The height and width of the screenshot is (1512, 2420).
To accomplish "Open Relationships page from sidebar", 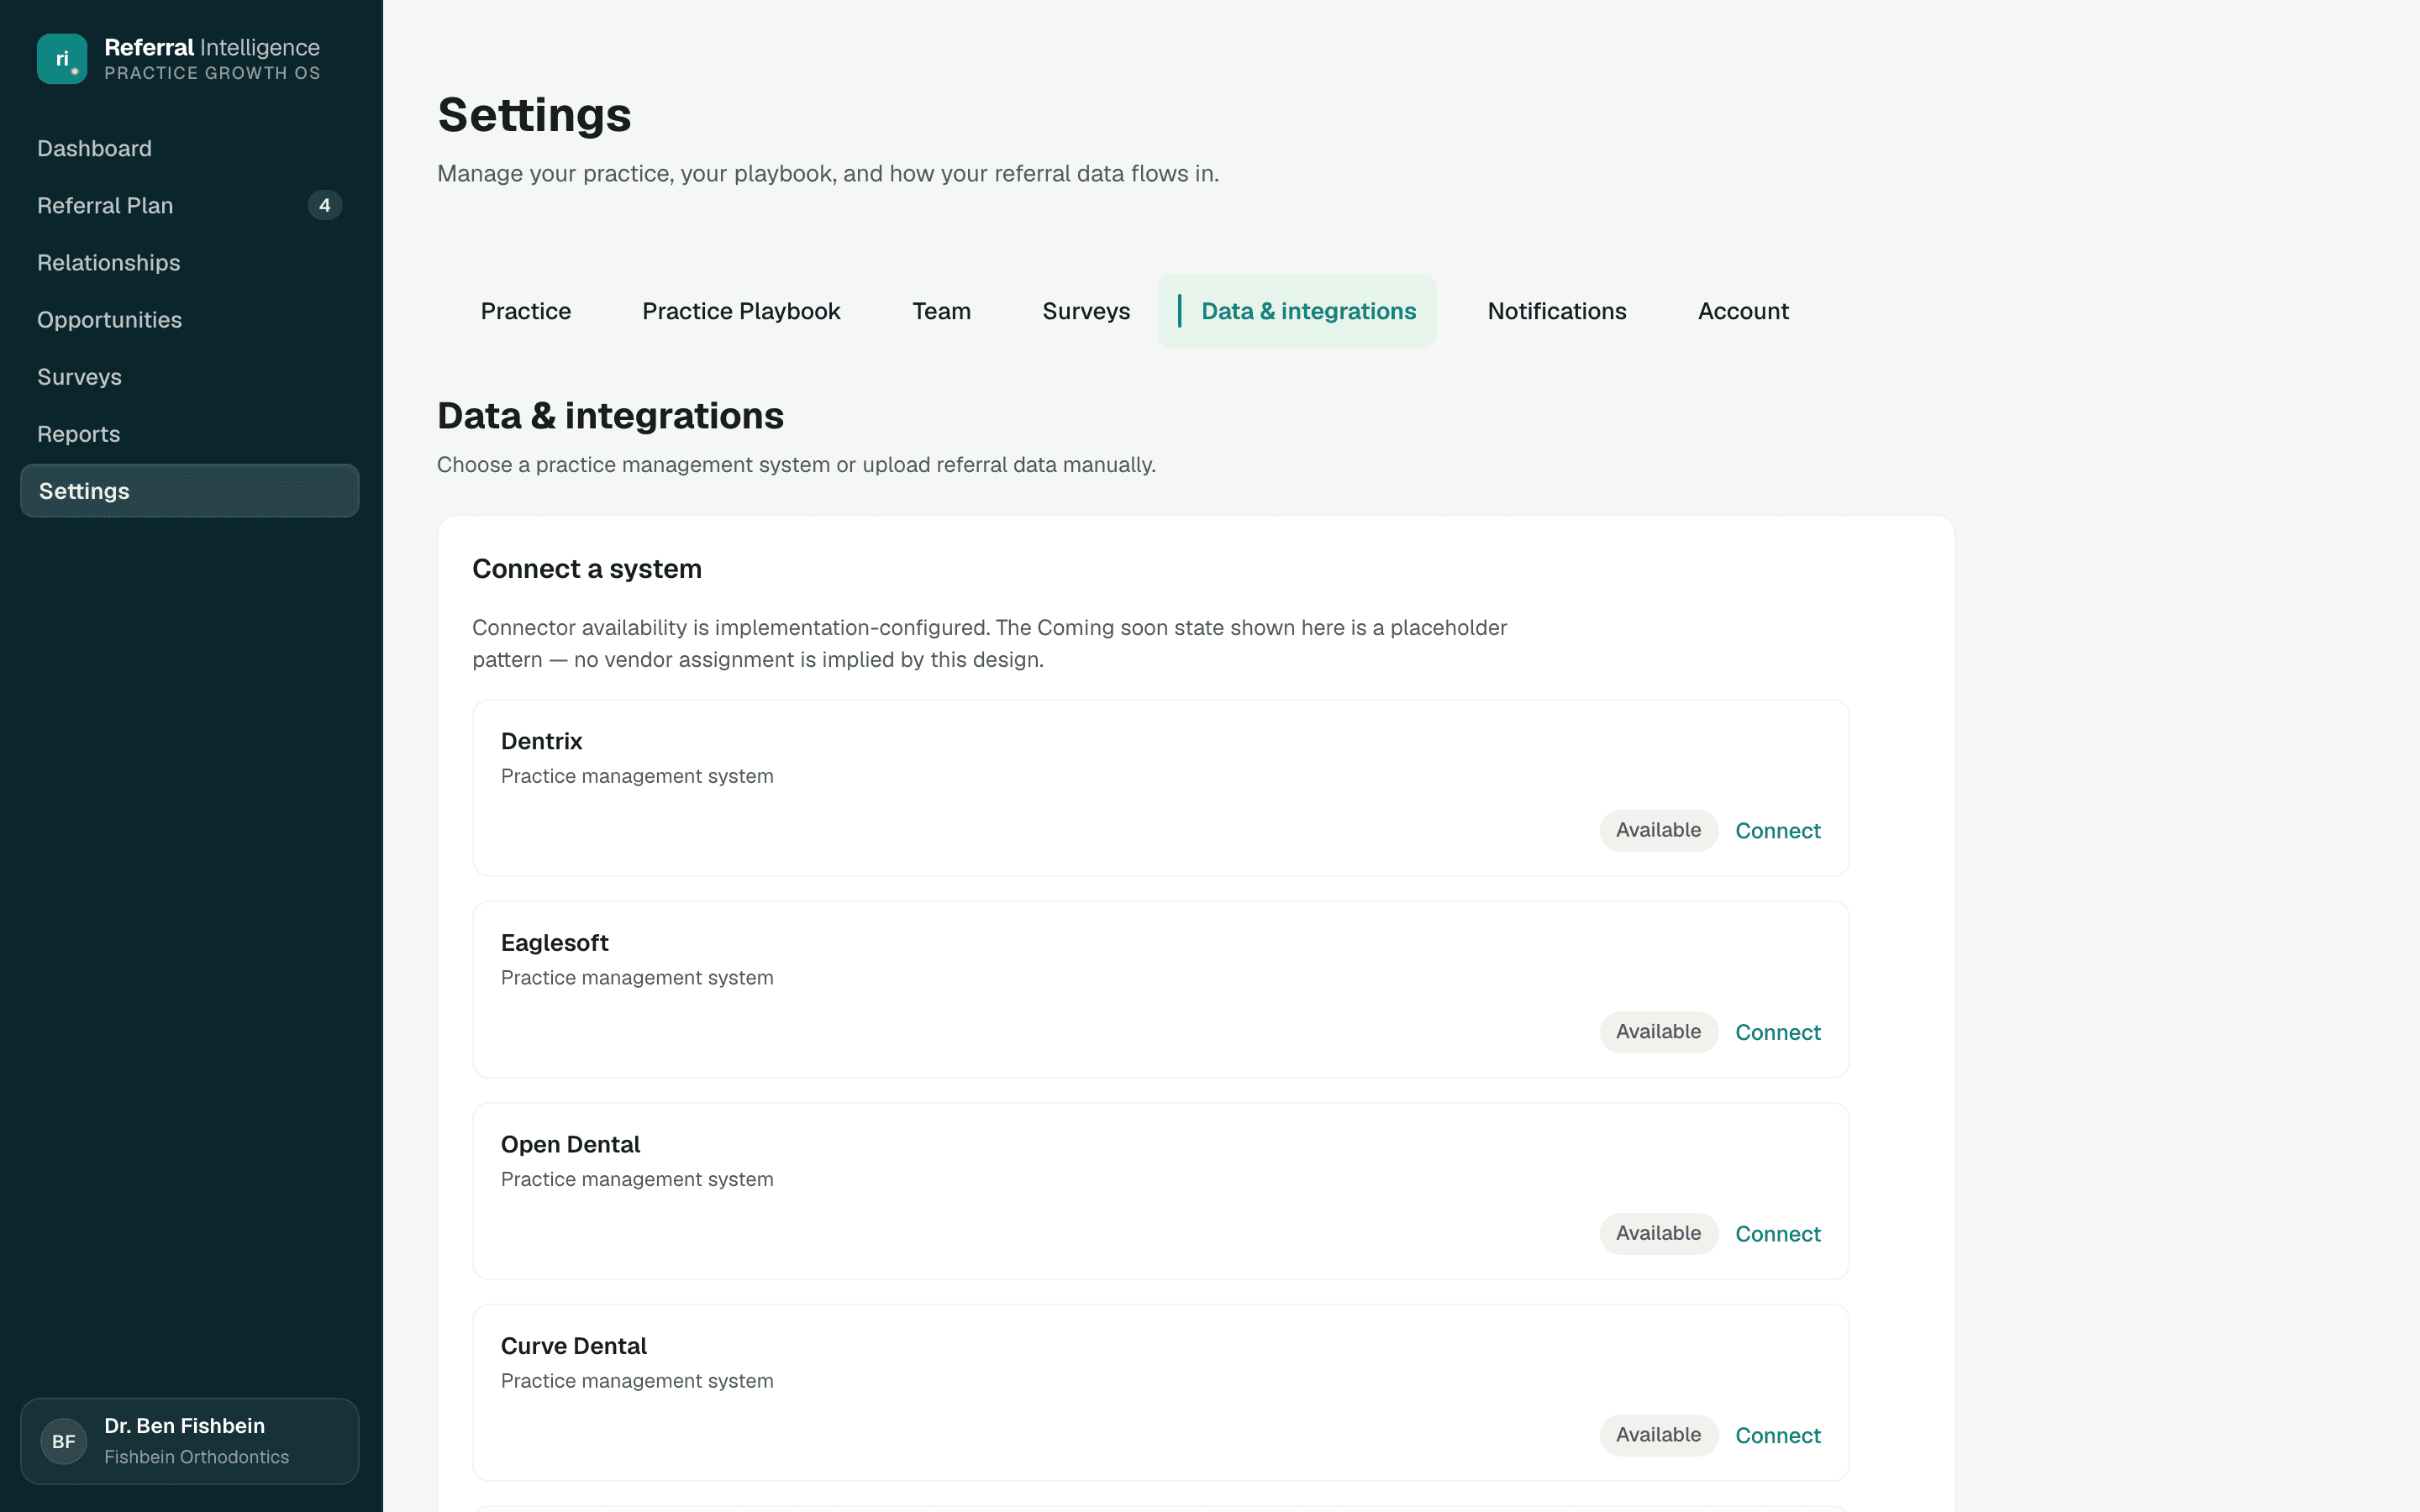I will (108, 262).
